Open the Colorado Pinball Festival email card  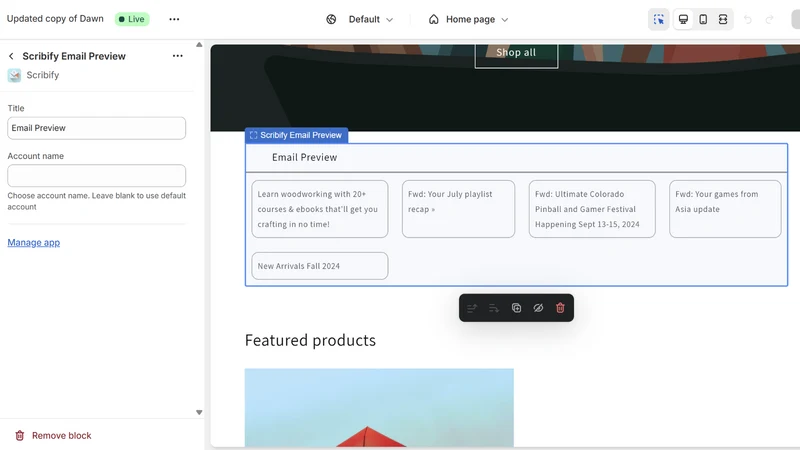(592, 209)
